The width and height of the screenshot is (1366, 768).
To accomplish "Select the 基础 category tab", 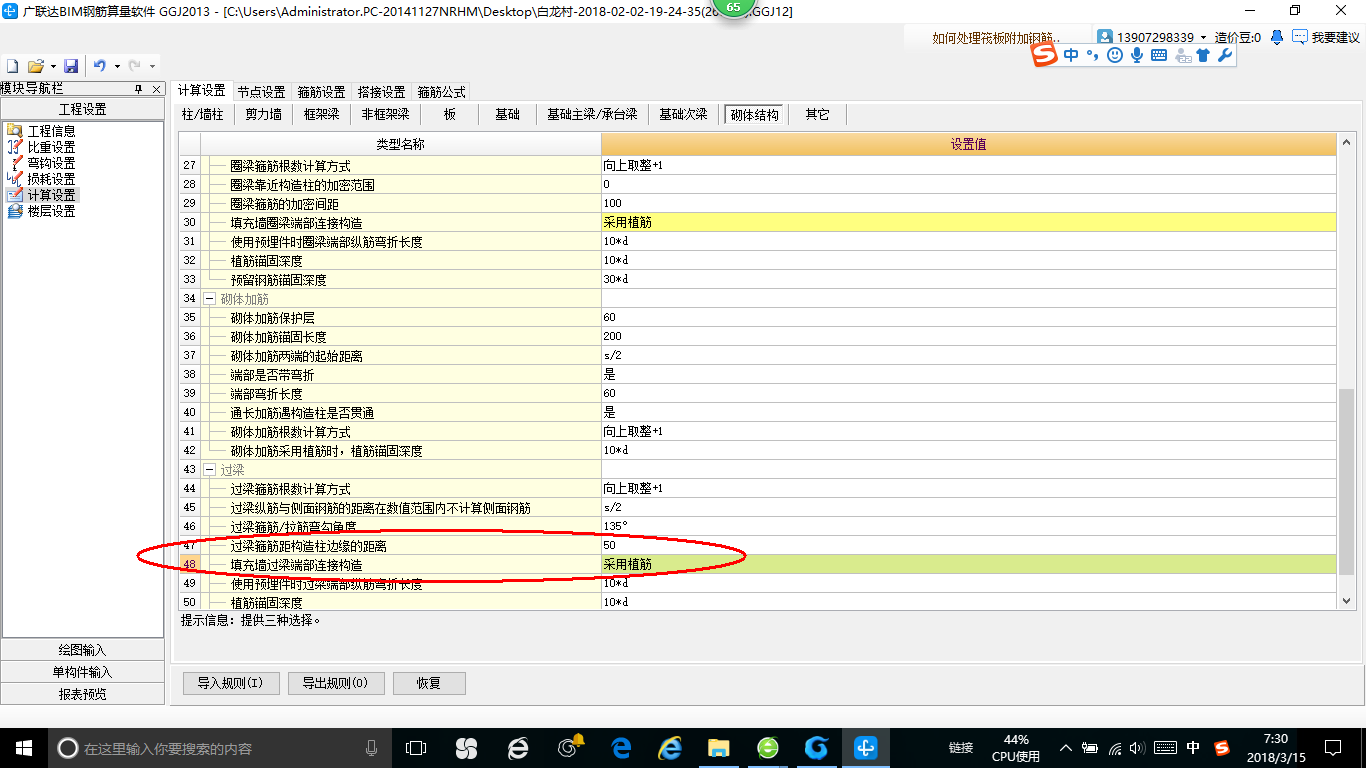I will (508, 114).
